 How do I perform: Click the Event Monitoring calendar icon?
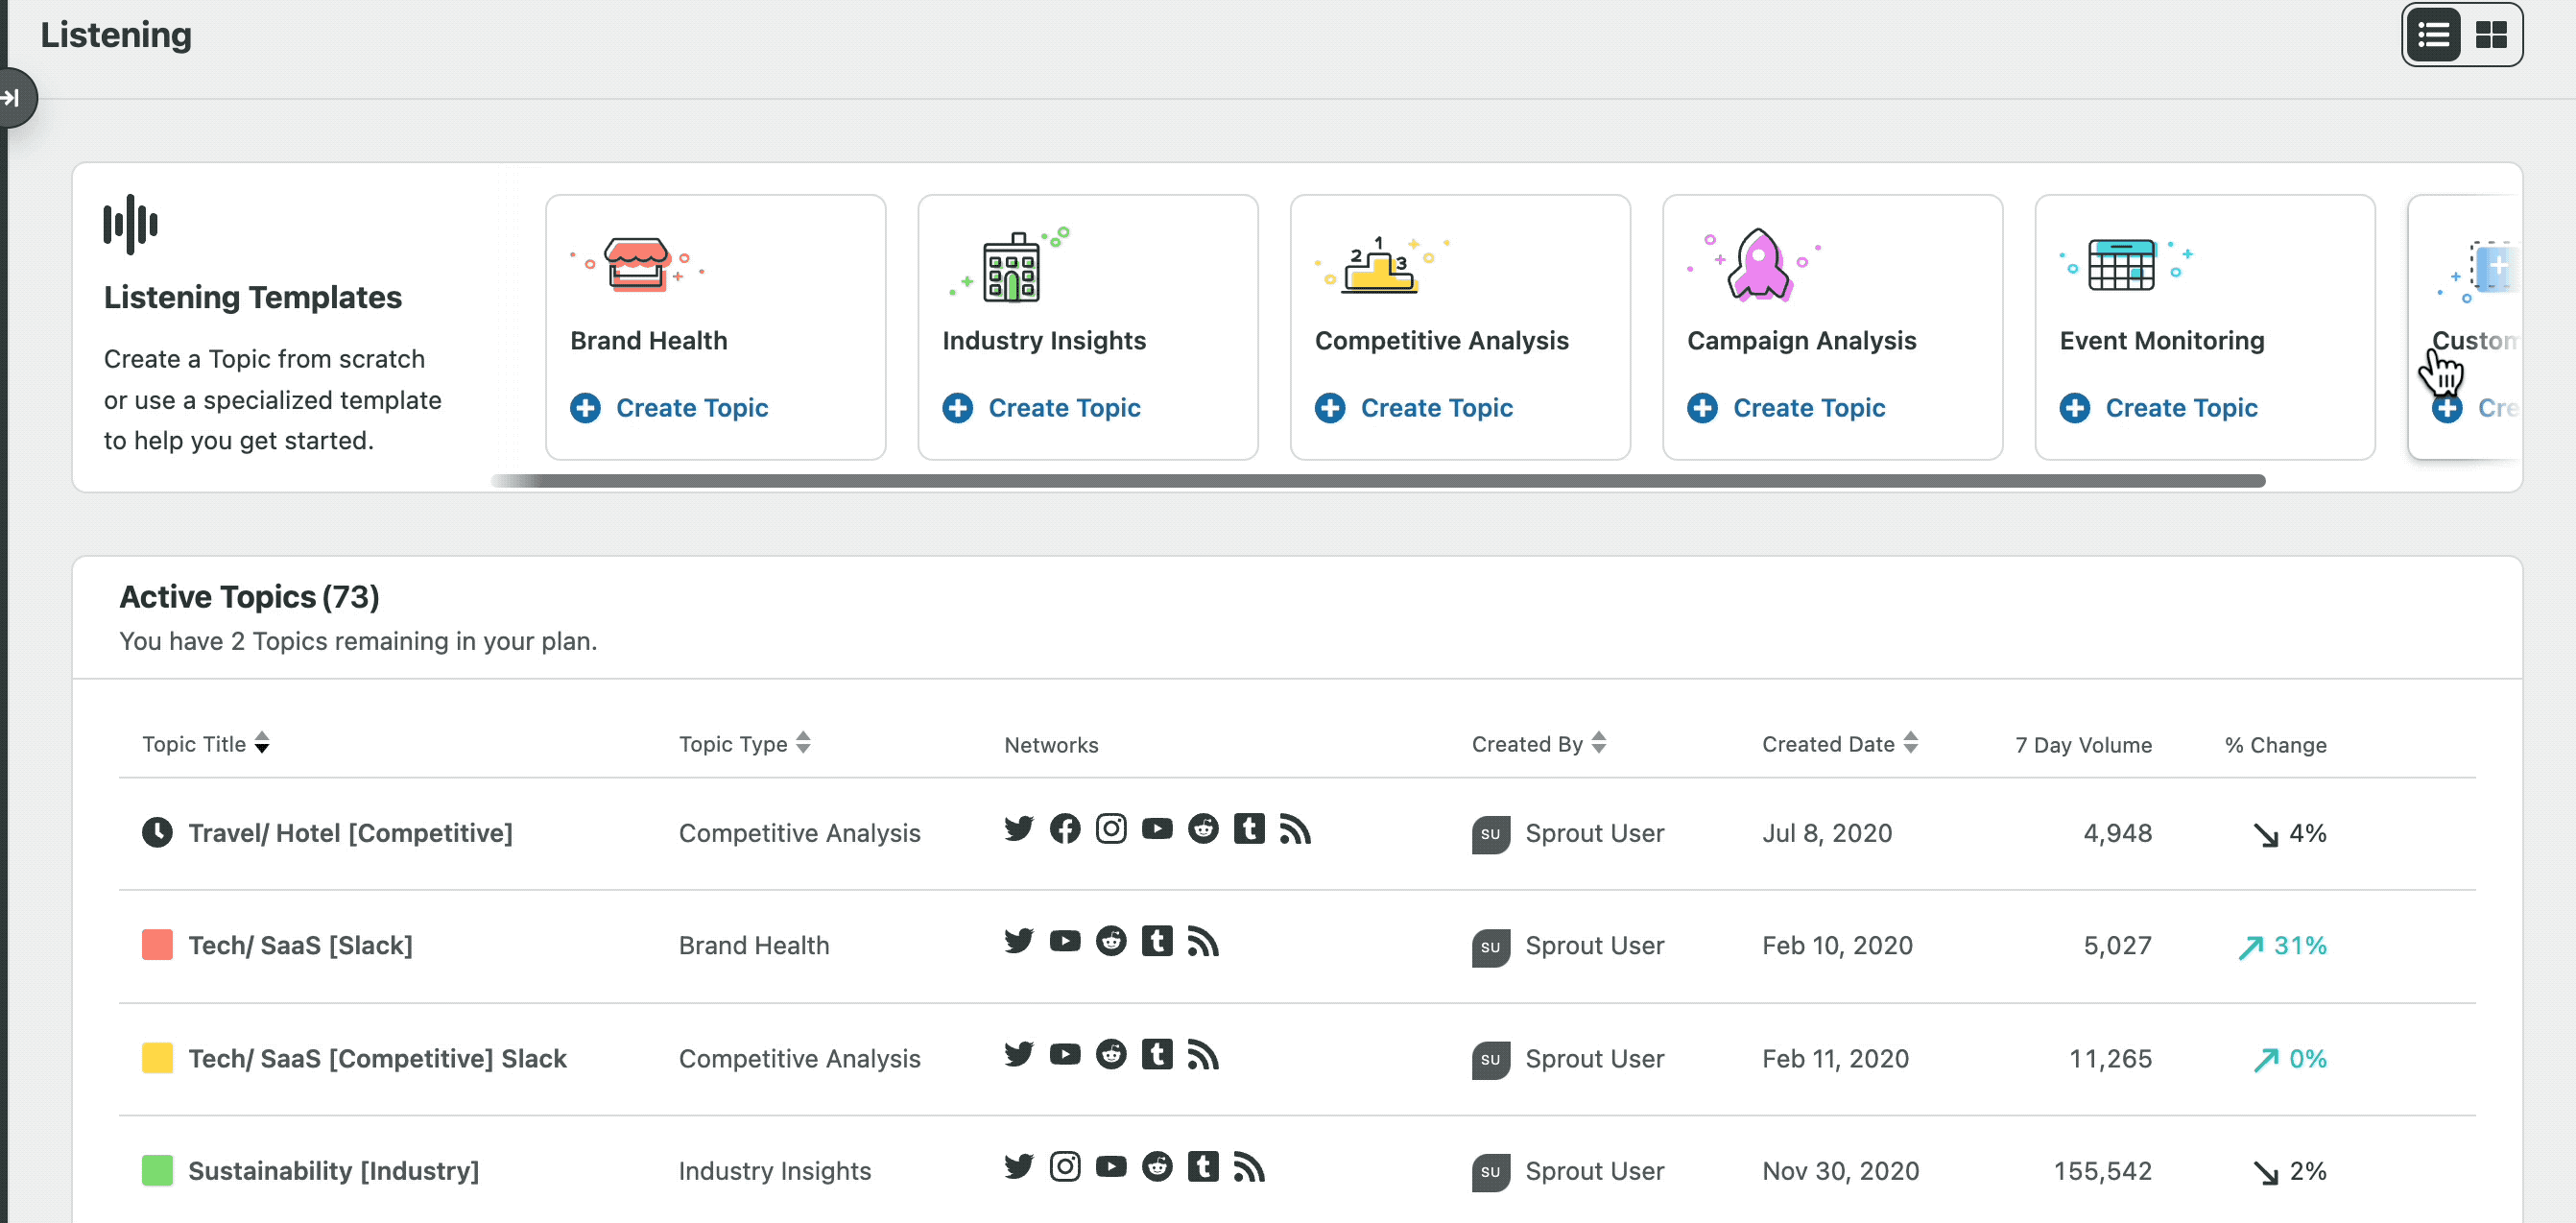point(2122,265)
